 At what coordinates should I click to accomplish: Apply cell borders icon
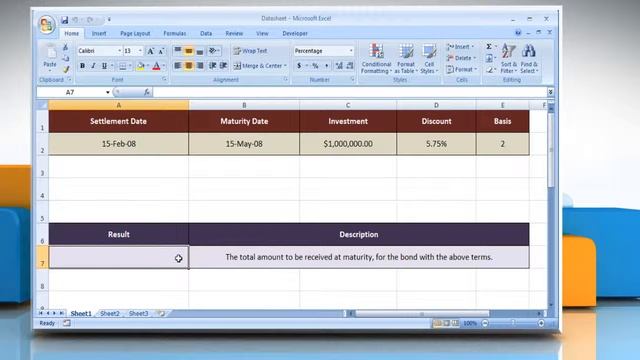pos(122,66)
